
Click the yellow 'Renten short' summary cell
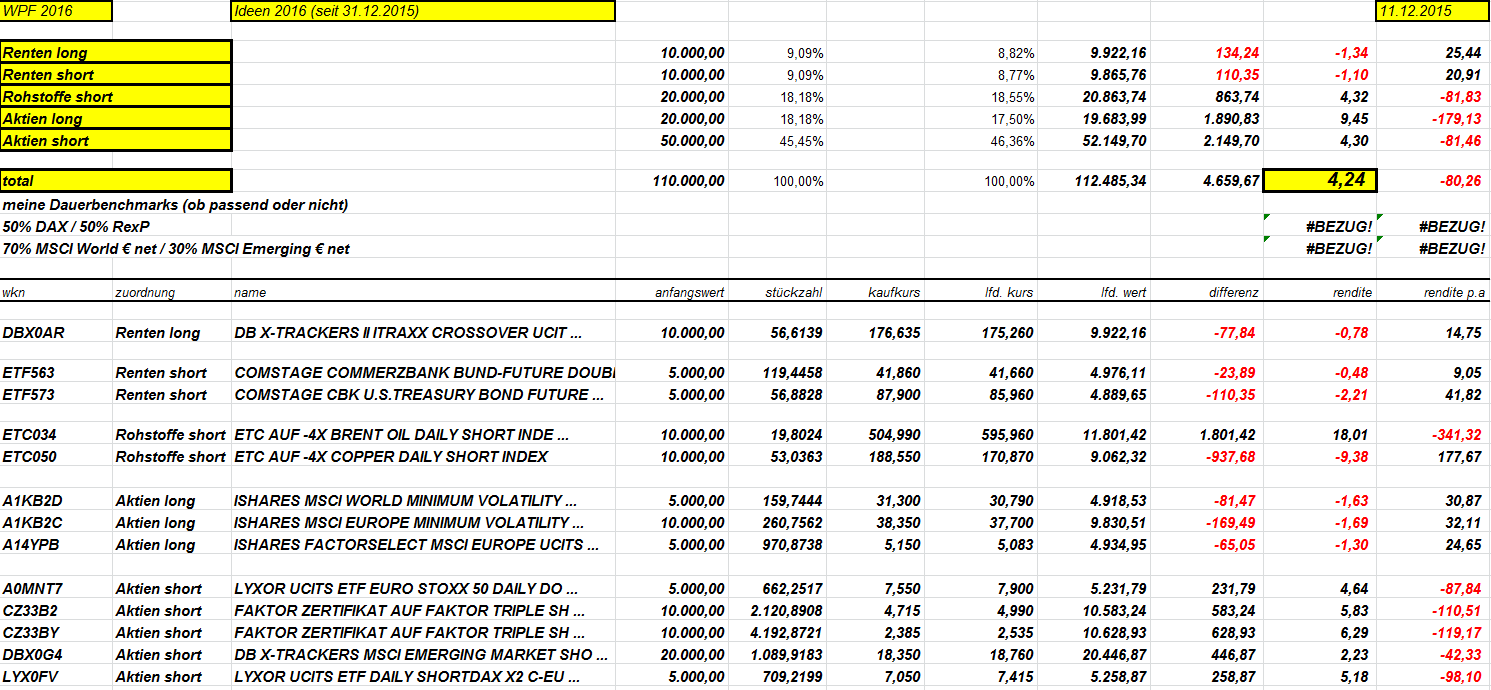pos(116,75)
